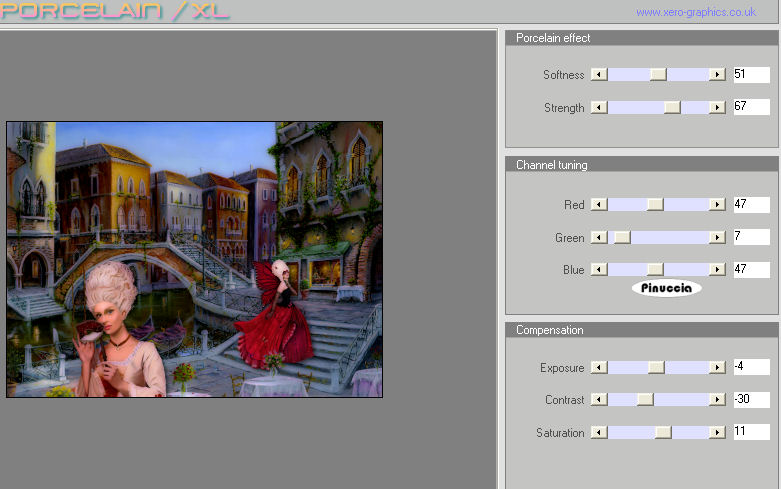Lower Saturation using left arrow
The image size is (781, 489).
[599, 432]
